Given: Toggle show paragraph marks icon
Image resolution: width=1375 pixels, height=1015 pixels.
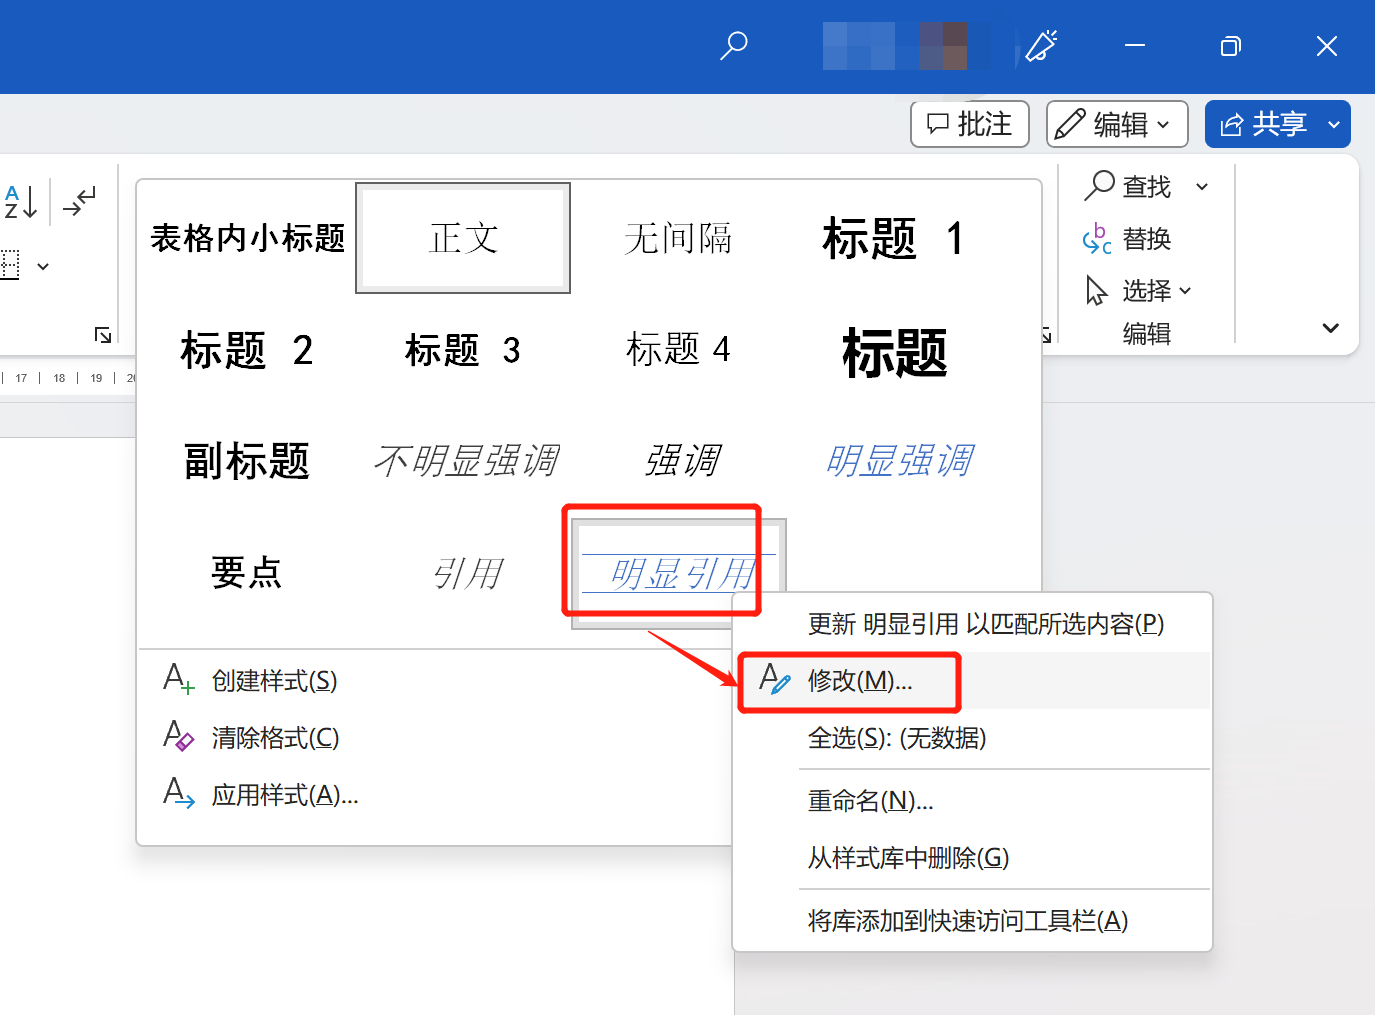Looking at the screenshot, I should [x=79, y=201].
